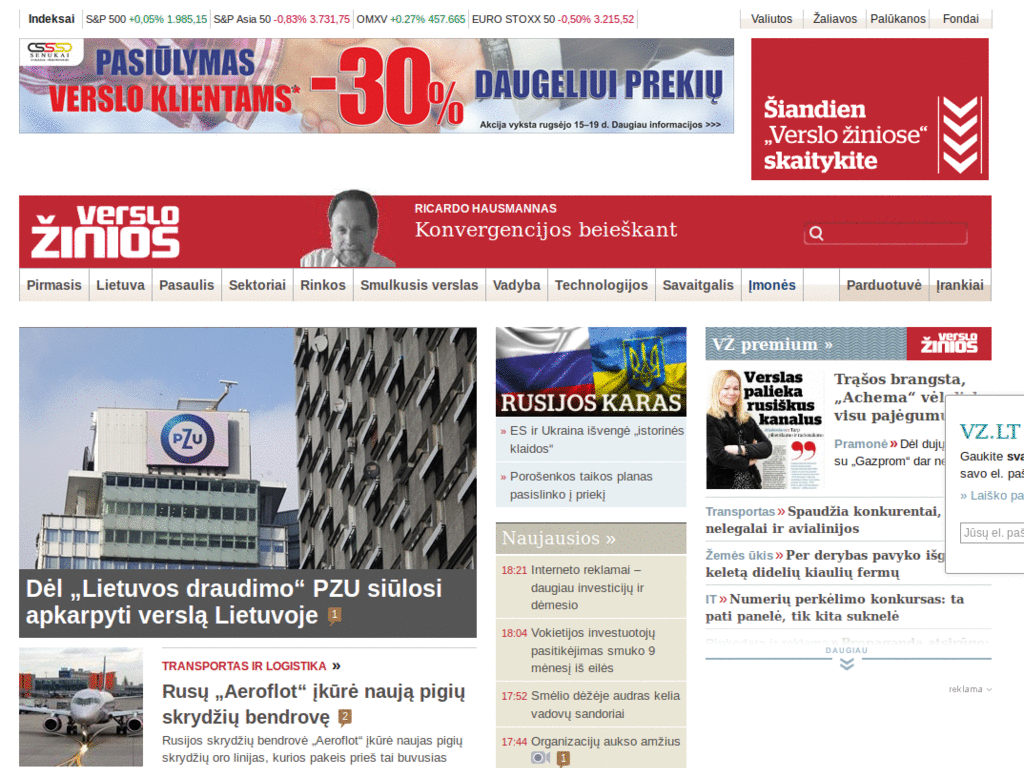Click comment counter '2' on Aeroflot headline
The height and width of the screenshot is (768, 1024).
[x=345, y=716]
